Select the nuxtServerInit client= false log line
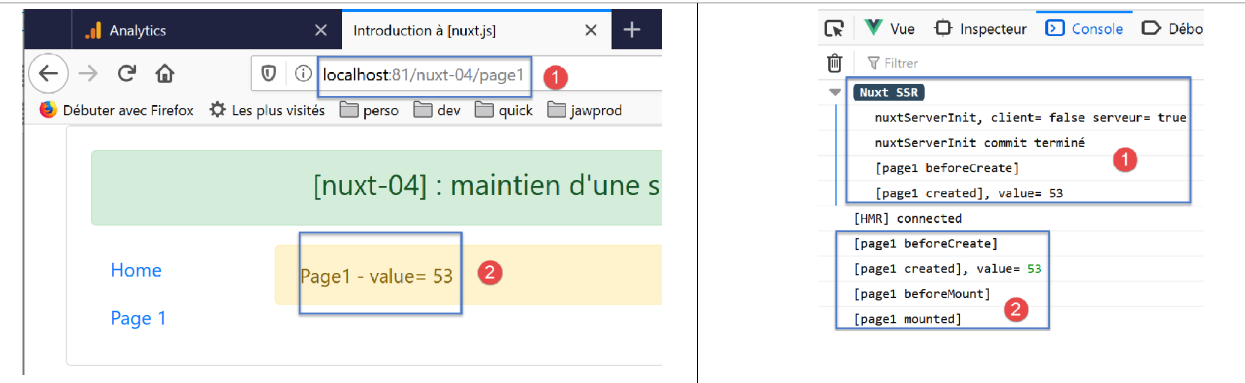This screenshot has width=1245, height=383. tap(1030, 118)
